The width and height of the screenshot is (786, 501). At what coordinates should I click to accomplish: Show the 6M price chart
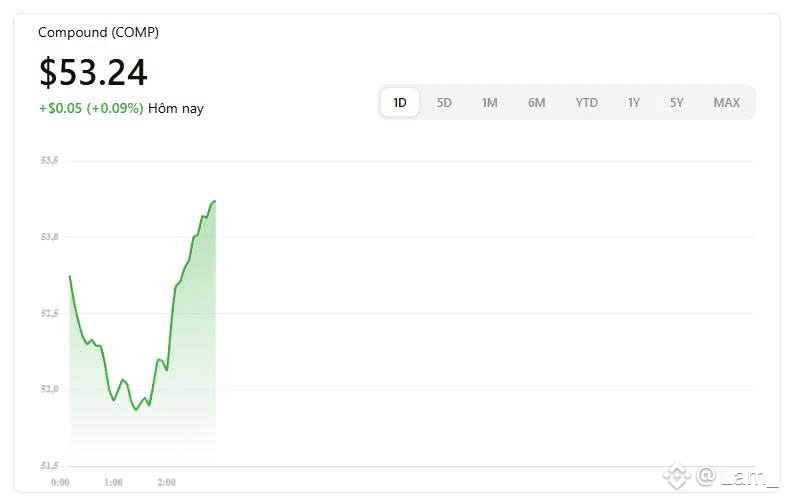click(x=536, y=102)
